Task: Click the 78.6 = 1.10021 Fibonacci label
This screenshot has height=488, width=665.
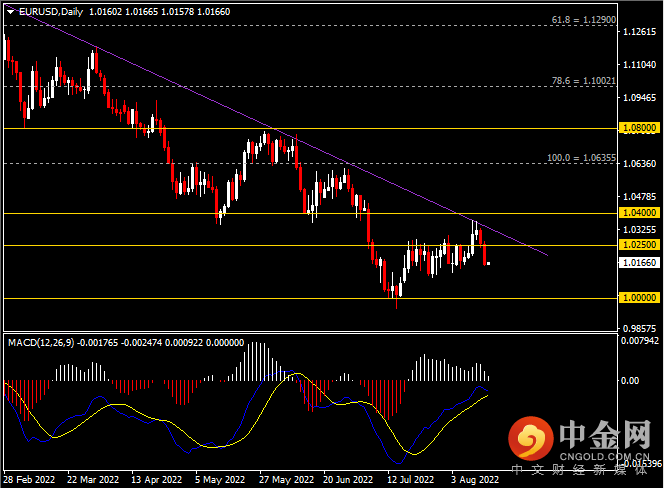Action: click(584, 81)
